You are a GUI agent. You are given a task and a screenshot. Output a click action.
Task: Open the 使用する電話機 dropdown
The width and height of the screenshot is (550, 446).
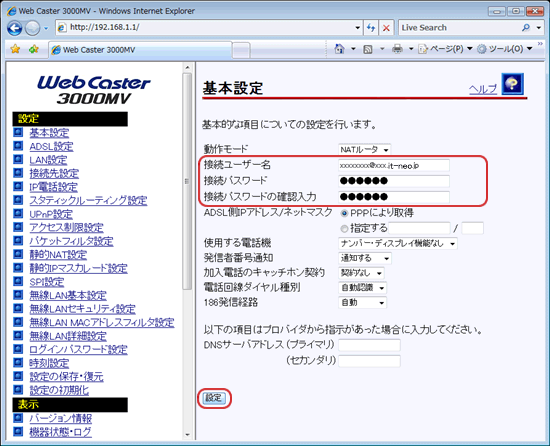click(398, 243)
